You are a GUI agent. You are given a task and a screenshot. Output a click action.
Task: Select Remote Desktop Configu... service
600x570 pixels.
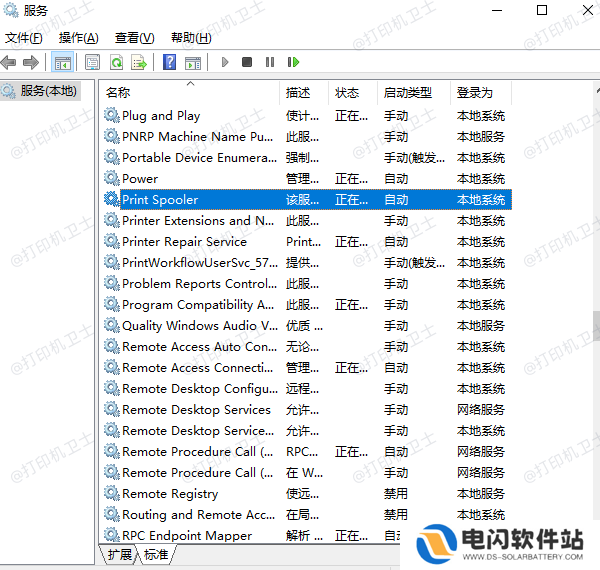[308, 389]
